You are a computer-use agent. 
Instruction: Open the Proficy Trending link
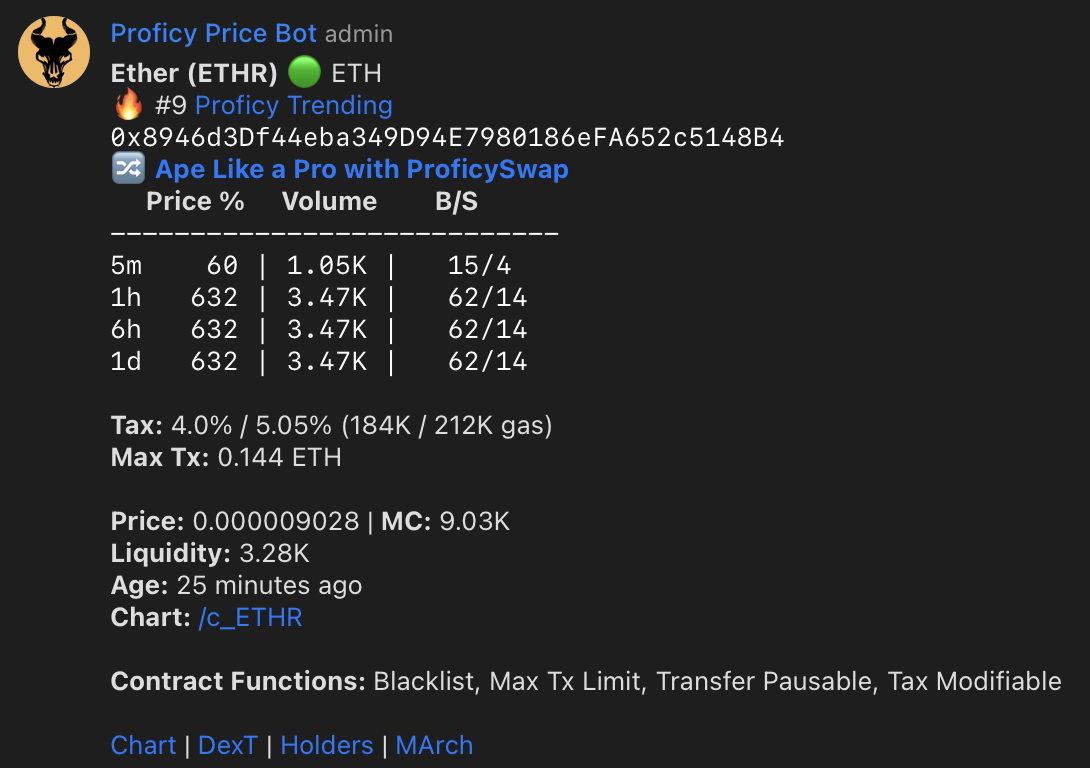pos(293,105)
